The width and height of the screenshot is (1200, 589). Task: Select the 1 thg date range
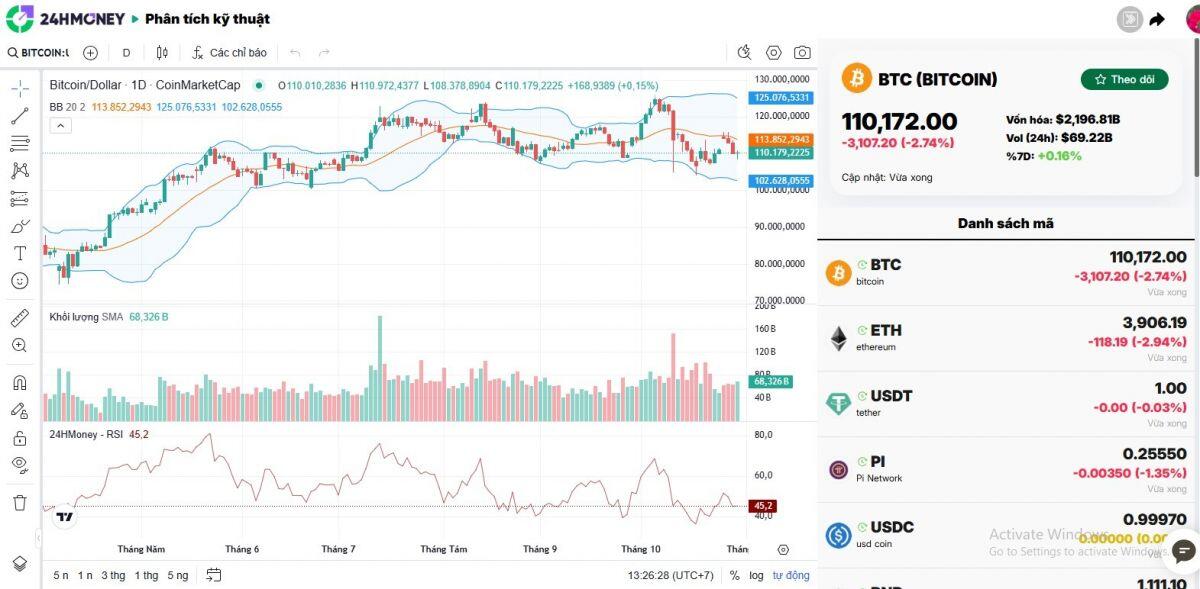(146, 575)
